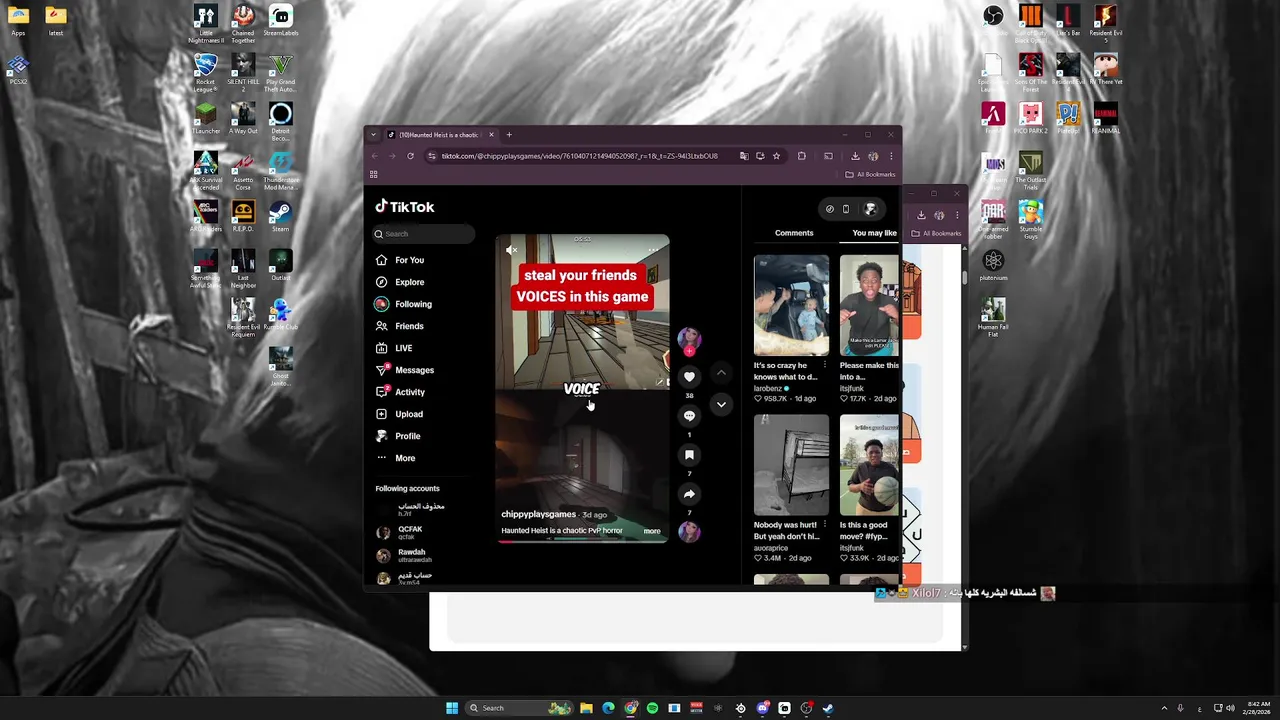Open Chrome three-dot menu in front window
This screenshot has height=720, width=1280.
891,156
